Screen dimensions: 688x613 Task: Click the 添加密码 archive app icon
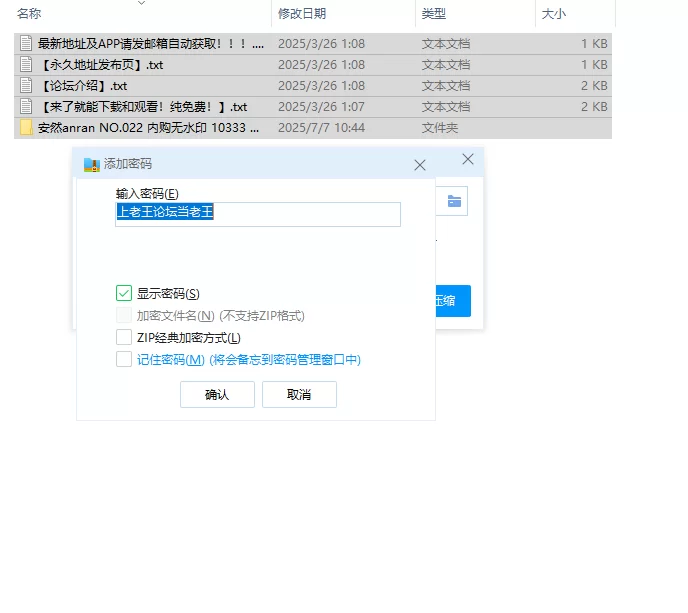pyautogui.click(x=92, y=165)
